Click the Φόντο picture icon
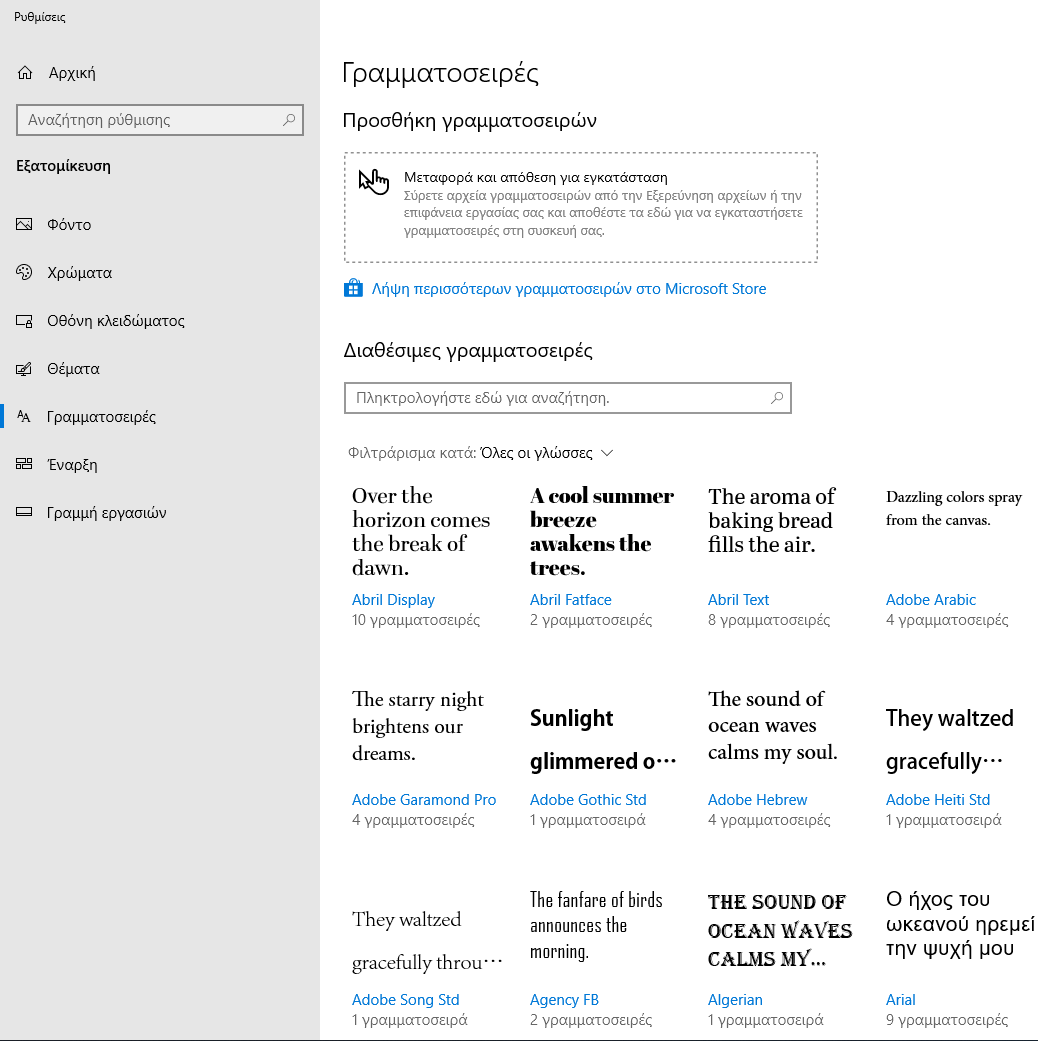The height and width of the screenshot is (1041, 1038). coord(24,224)
